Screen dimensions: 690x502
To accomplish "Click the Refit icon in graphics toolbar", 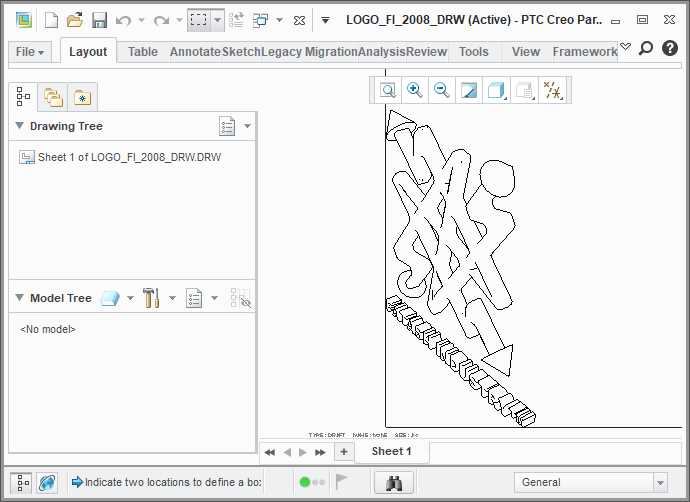I will click(x=388, y=90).
